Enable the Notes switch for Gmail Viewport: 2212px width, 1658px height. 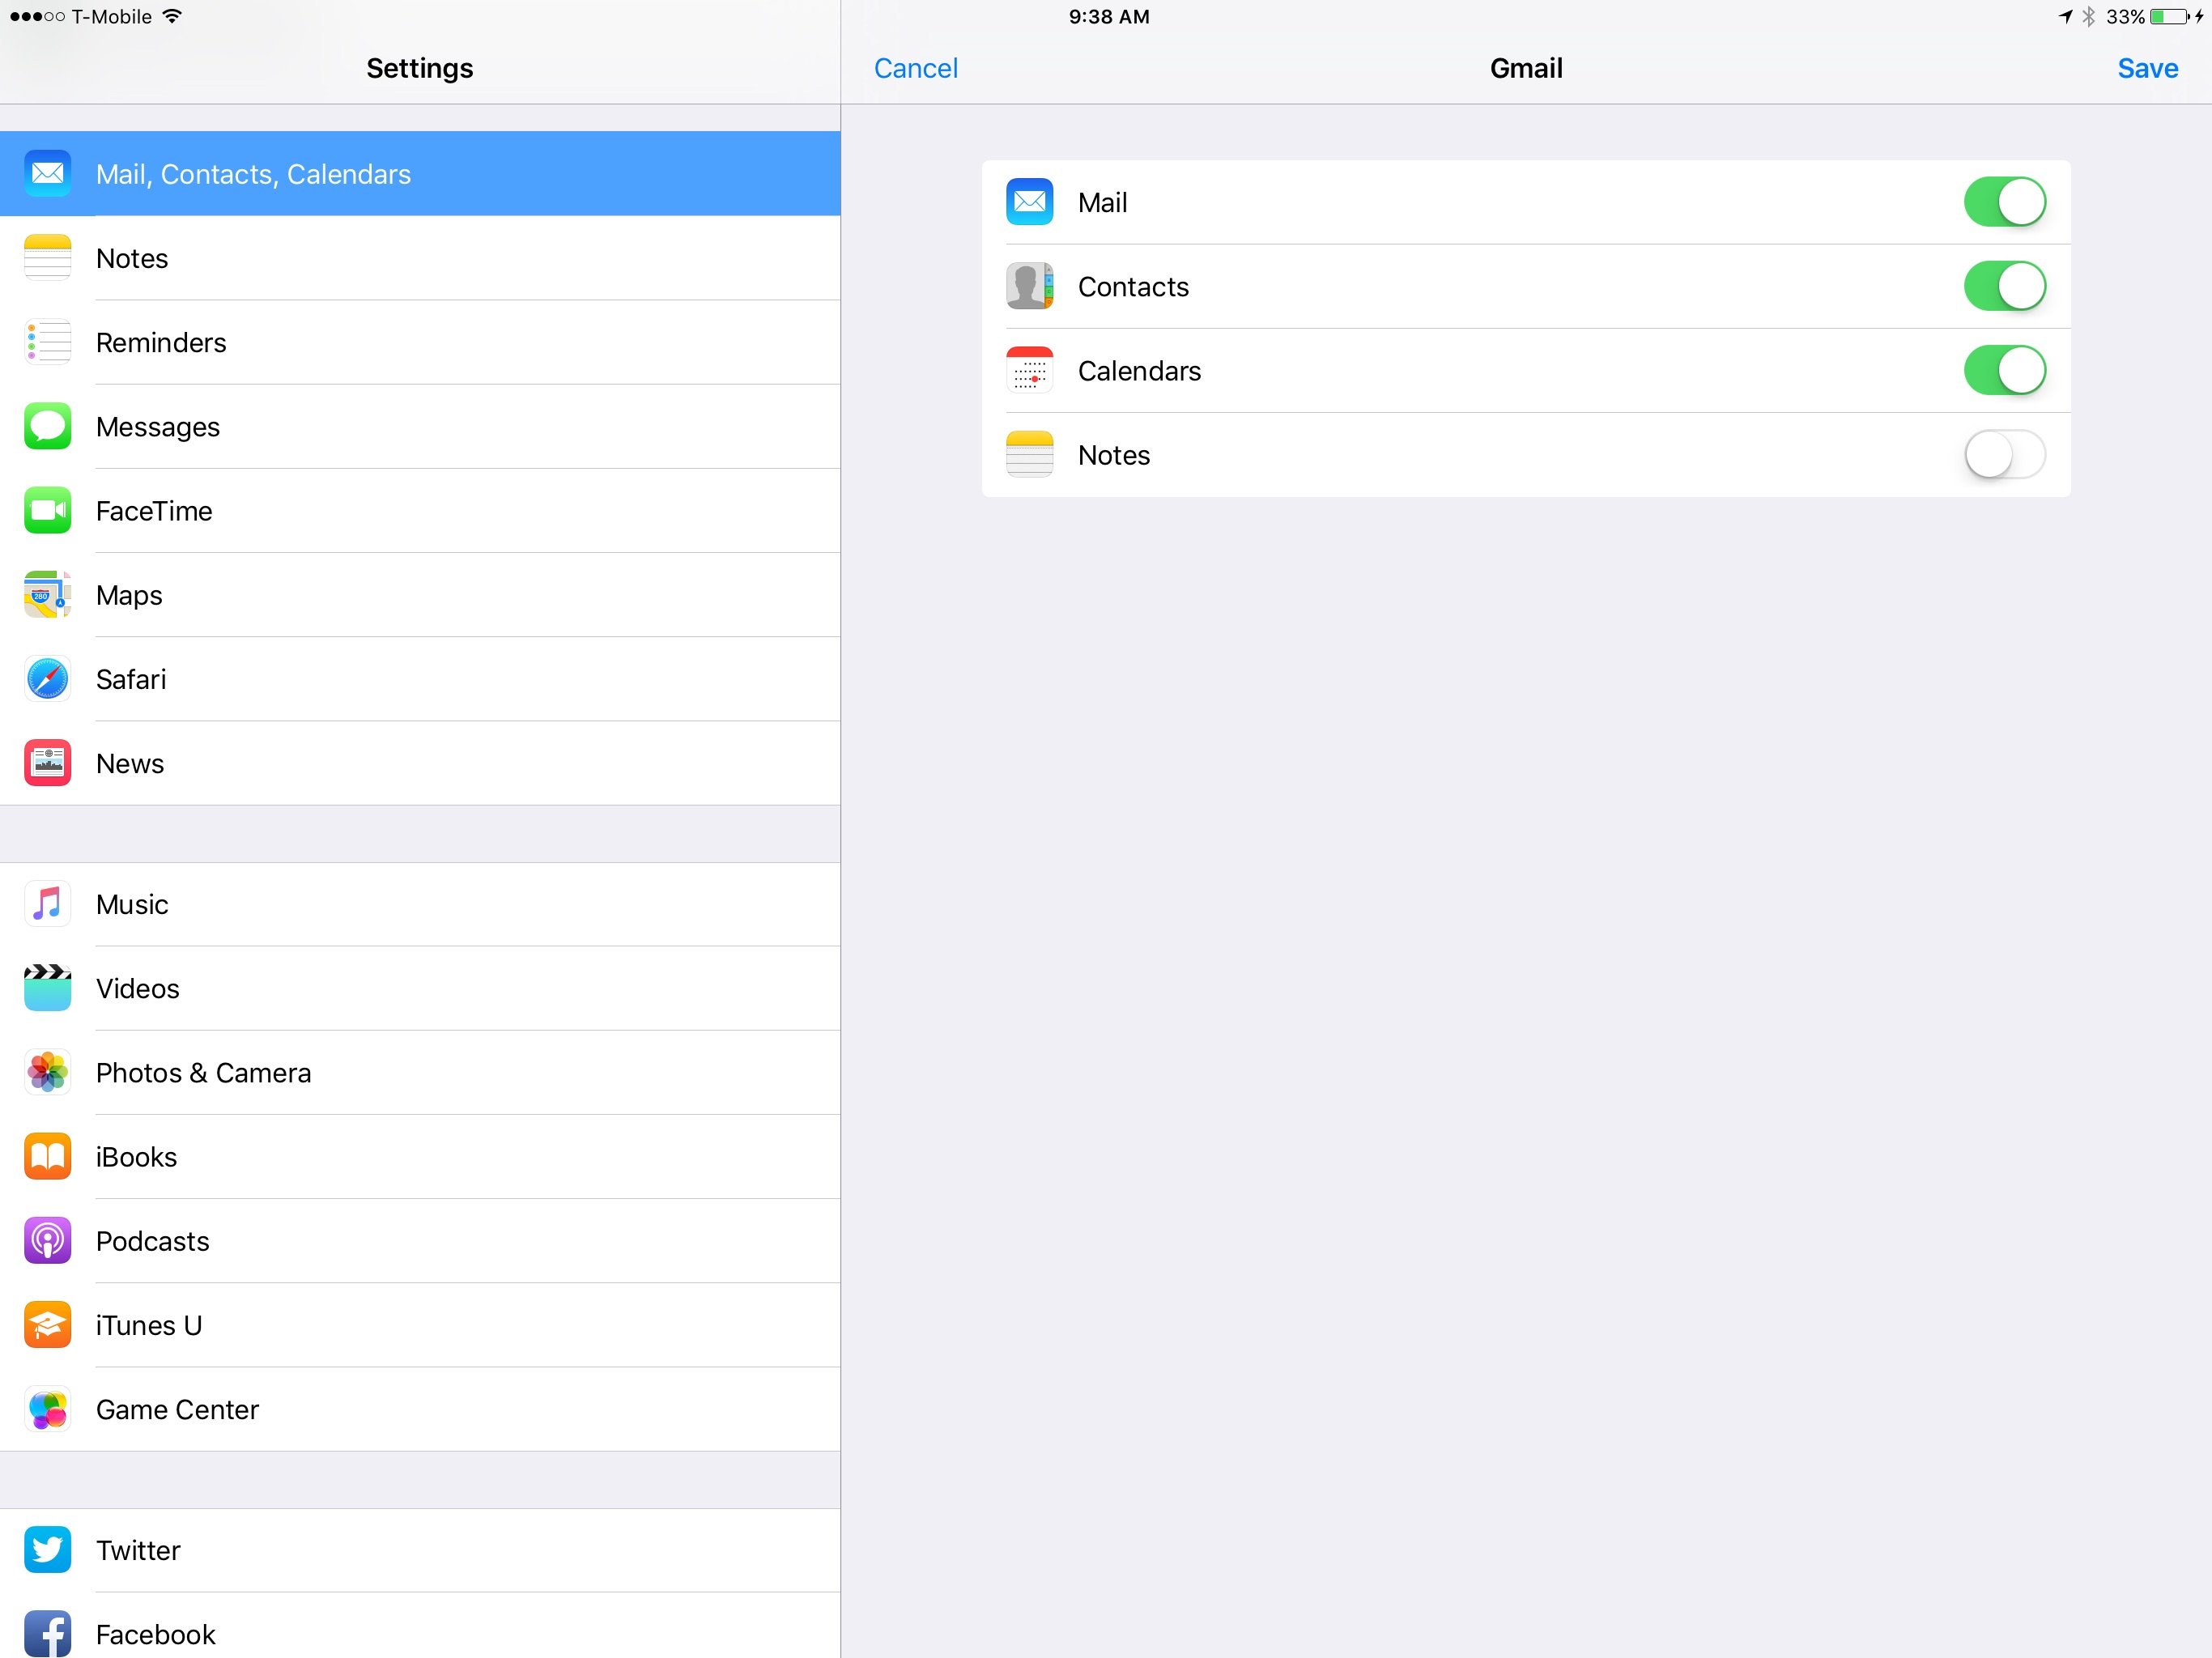coord(2004,454)
